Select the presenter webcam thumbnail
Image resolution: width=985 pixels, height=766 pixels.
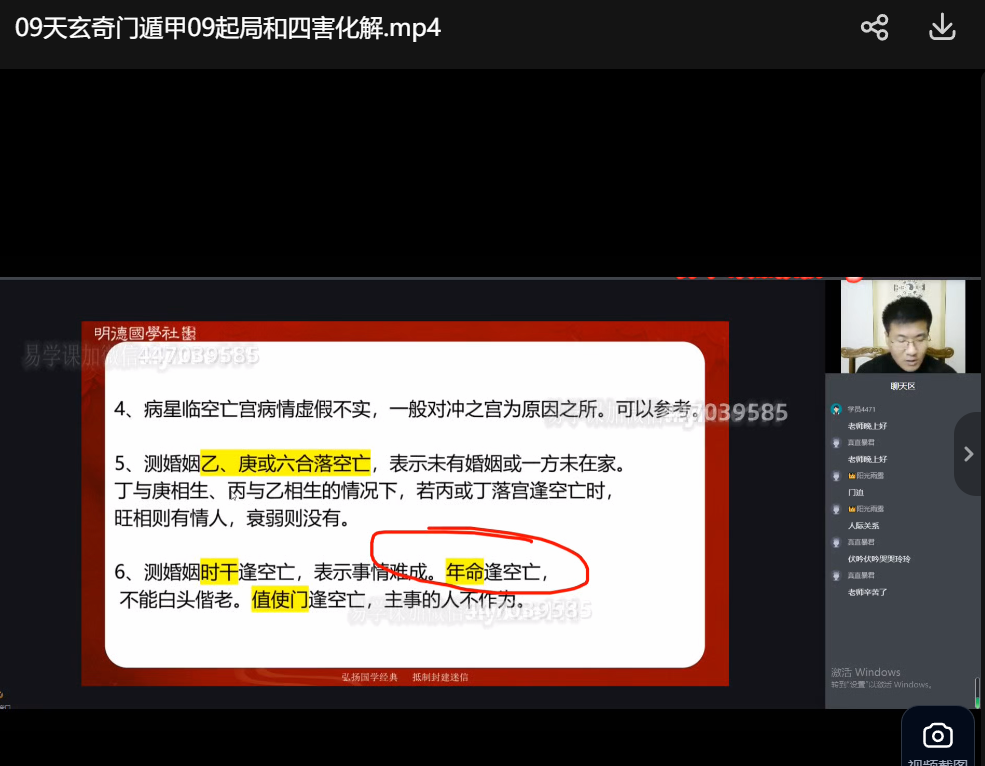click(902, 327)
